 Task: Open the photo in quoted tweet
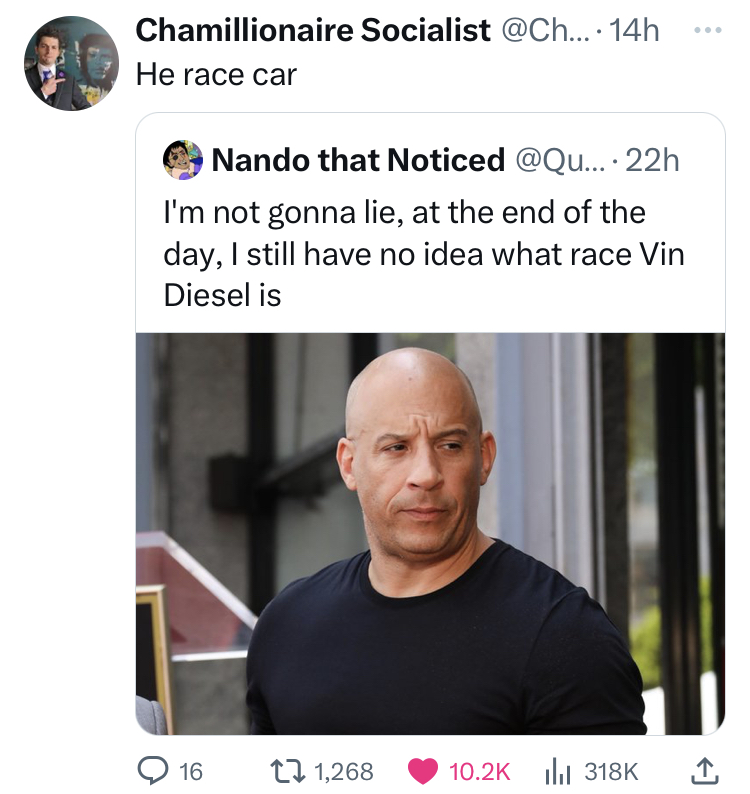(430, 532)
